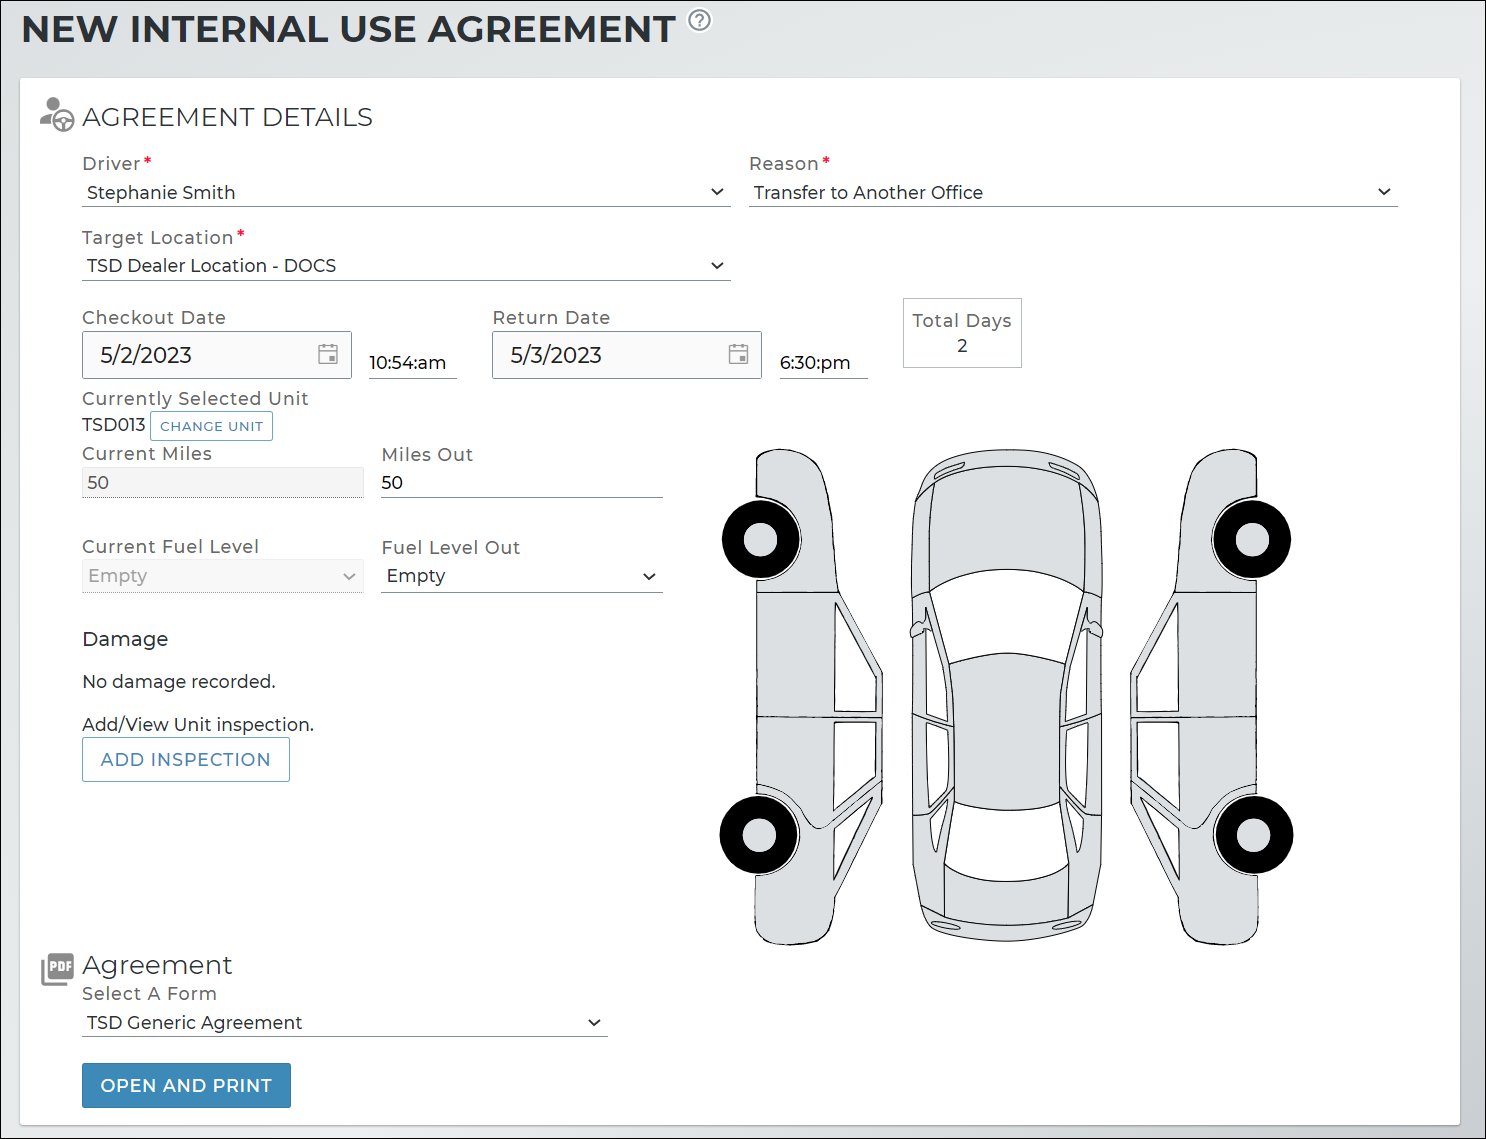Click the checkout time 10:54:am field

412,363
